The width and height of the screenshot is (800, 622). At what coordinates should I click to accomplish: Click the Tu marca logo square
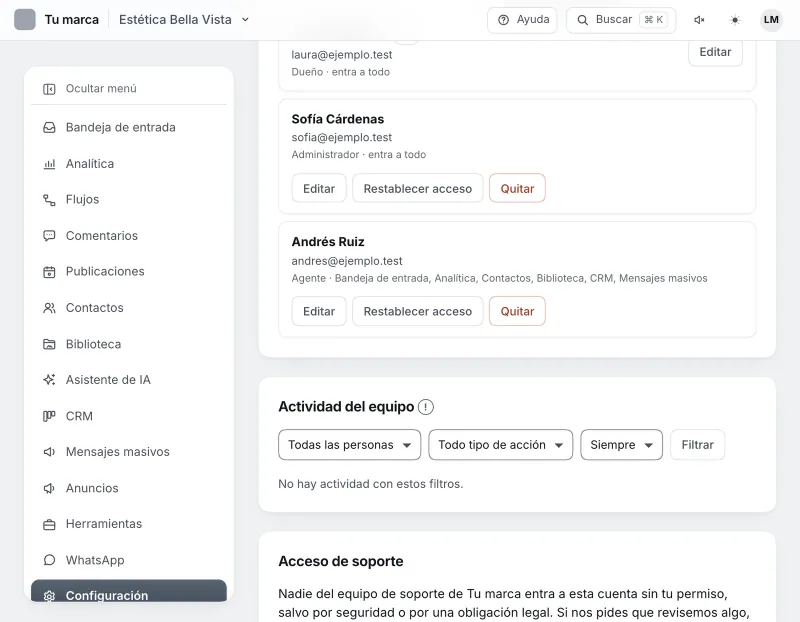pos(24,20)
